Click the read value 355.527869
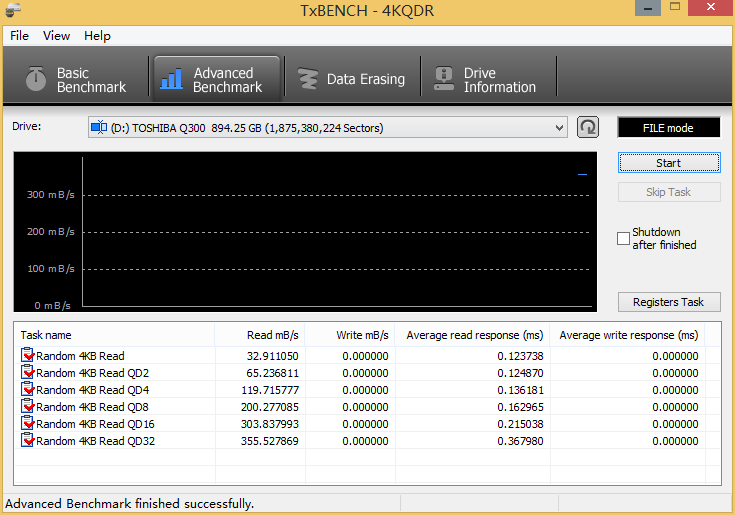 pyautogui.click(x=270, y=441)
